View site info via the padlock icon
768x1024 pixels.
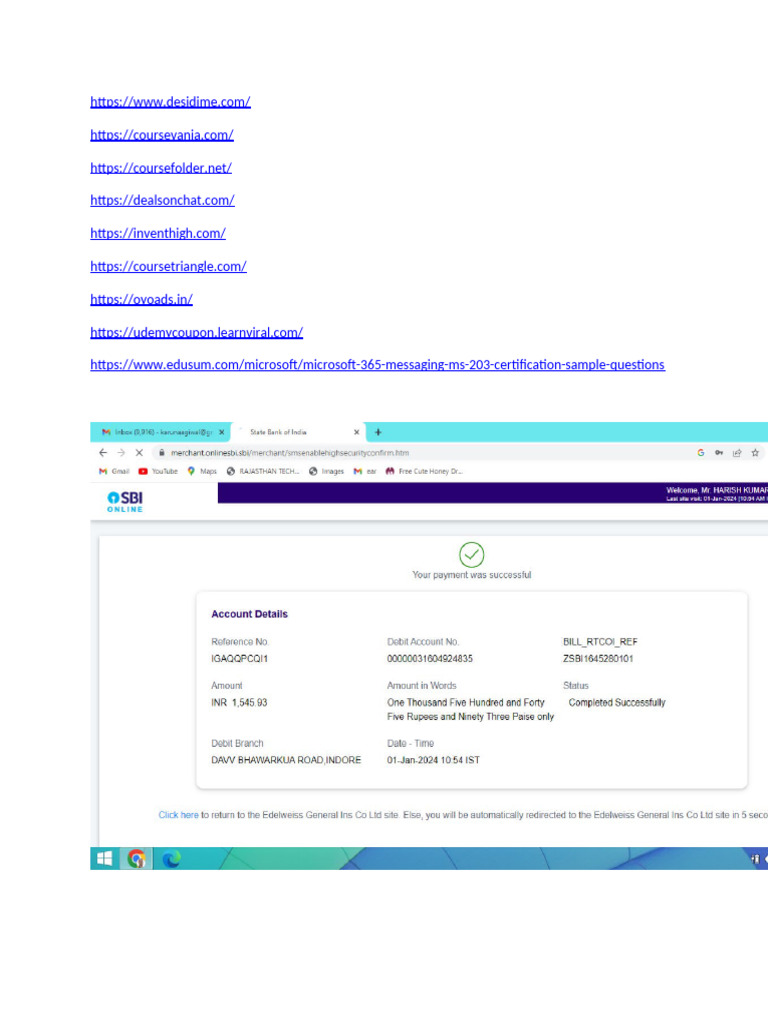[x=161, y=453]
